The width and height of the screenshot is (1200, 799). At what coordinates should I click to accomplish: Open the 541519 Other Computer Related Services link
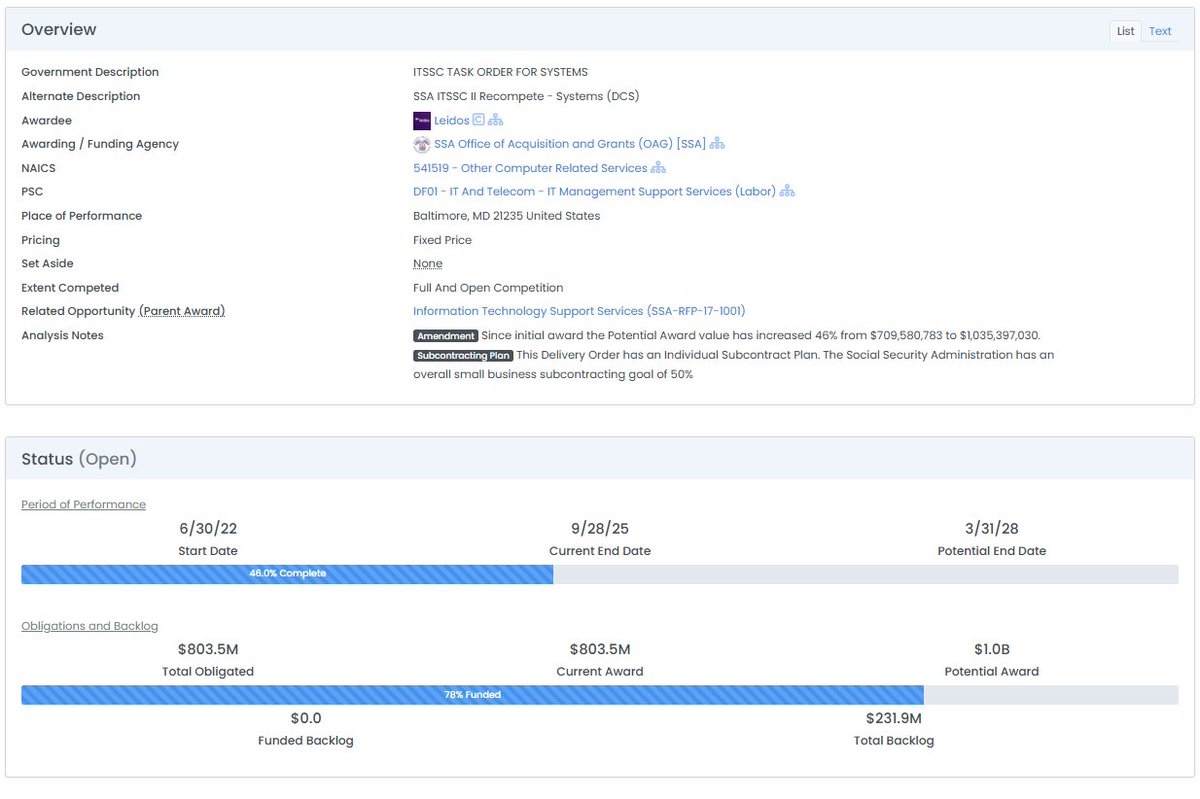[x=530, y=168]
